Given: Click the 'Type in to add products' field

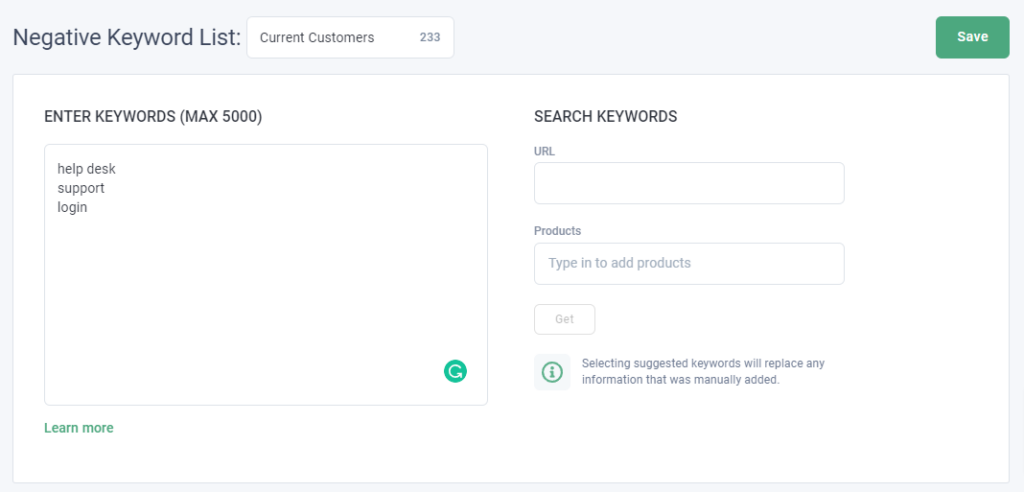Looking at the screenshot, I should click(x=689, y=263).
